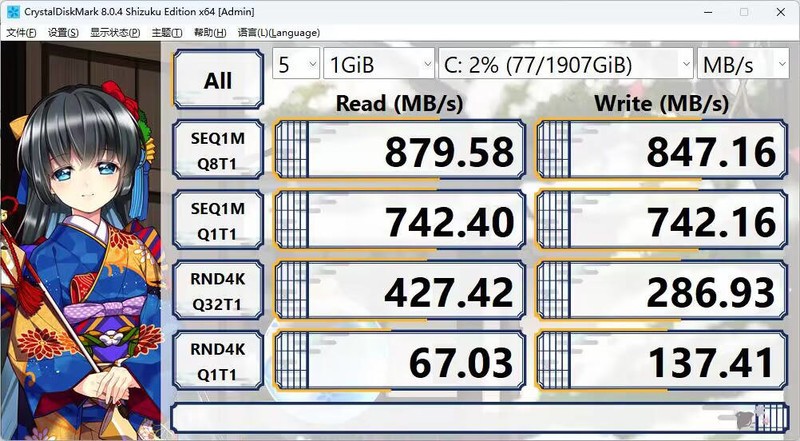Click the empty comment field at the bottom
800x441 pixels.
(x=480, y=418)
